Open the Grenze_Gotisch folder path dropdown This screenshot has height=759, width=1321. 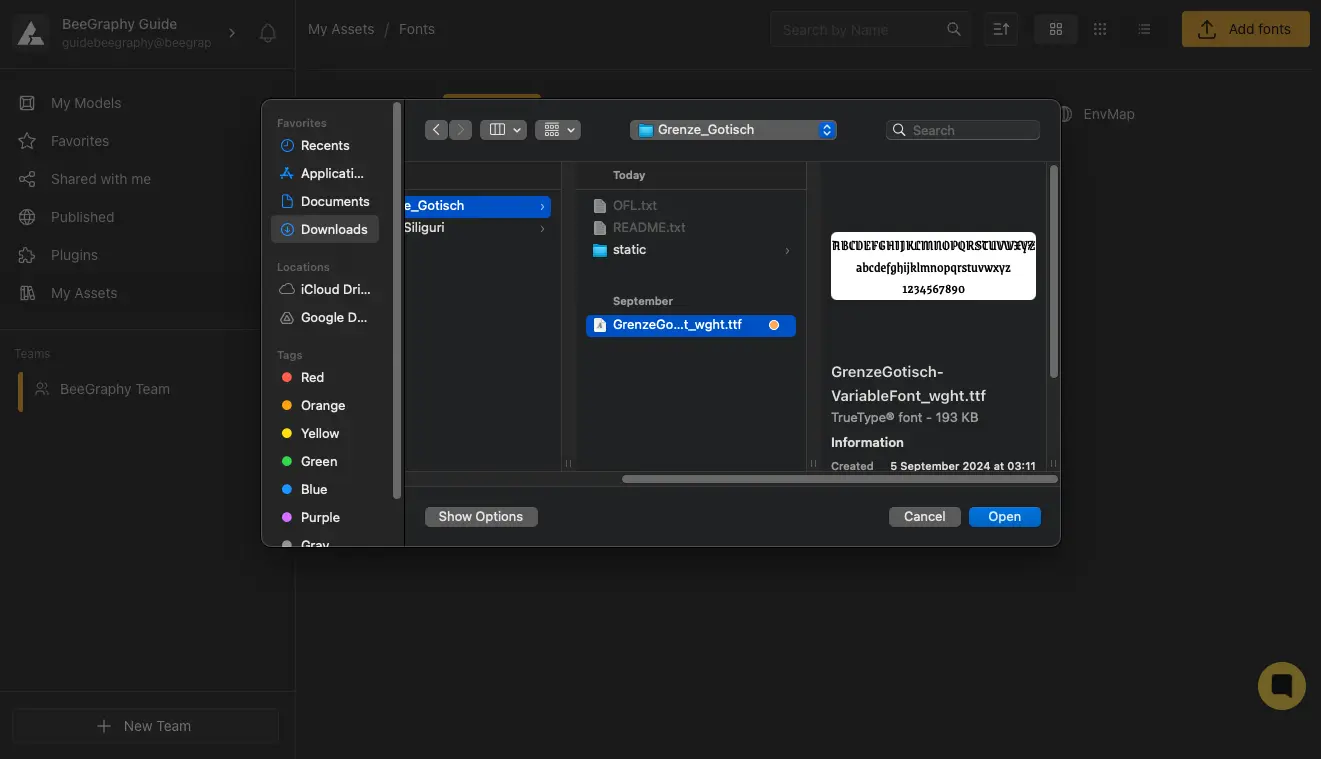click(x=733, y=130)
